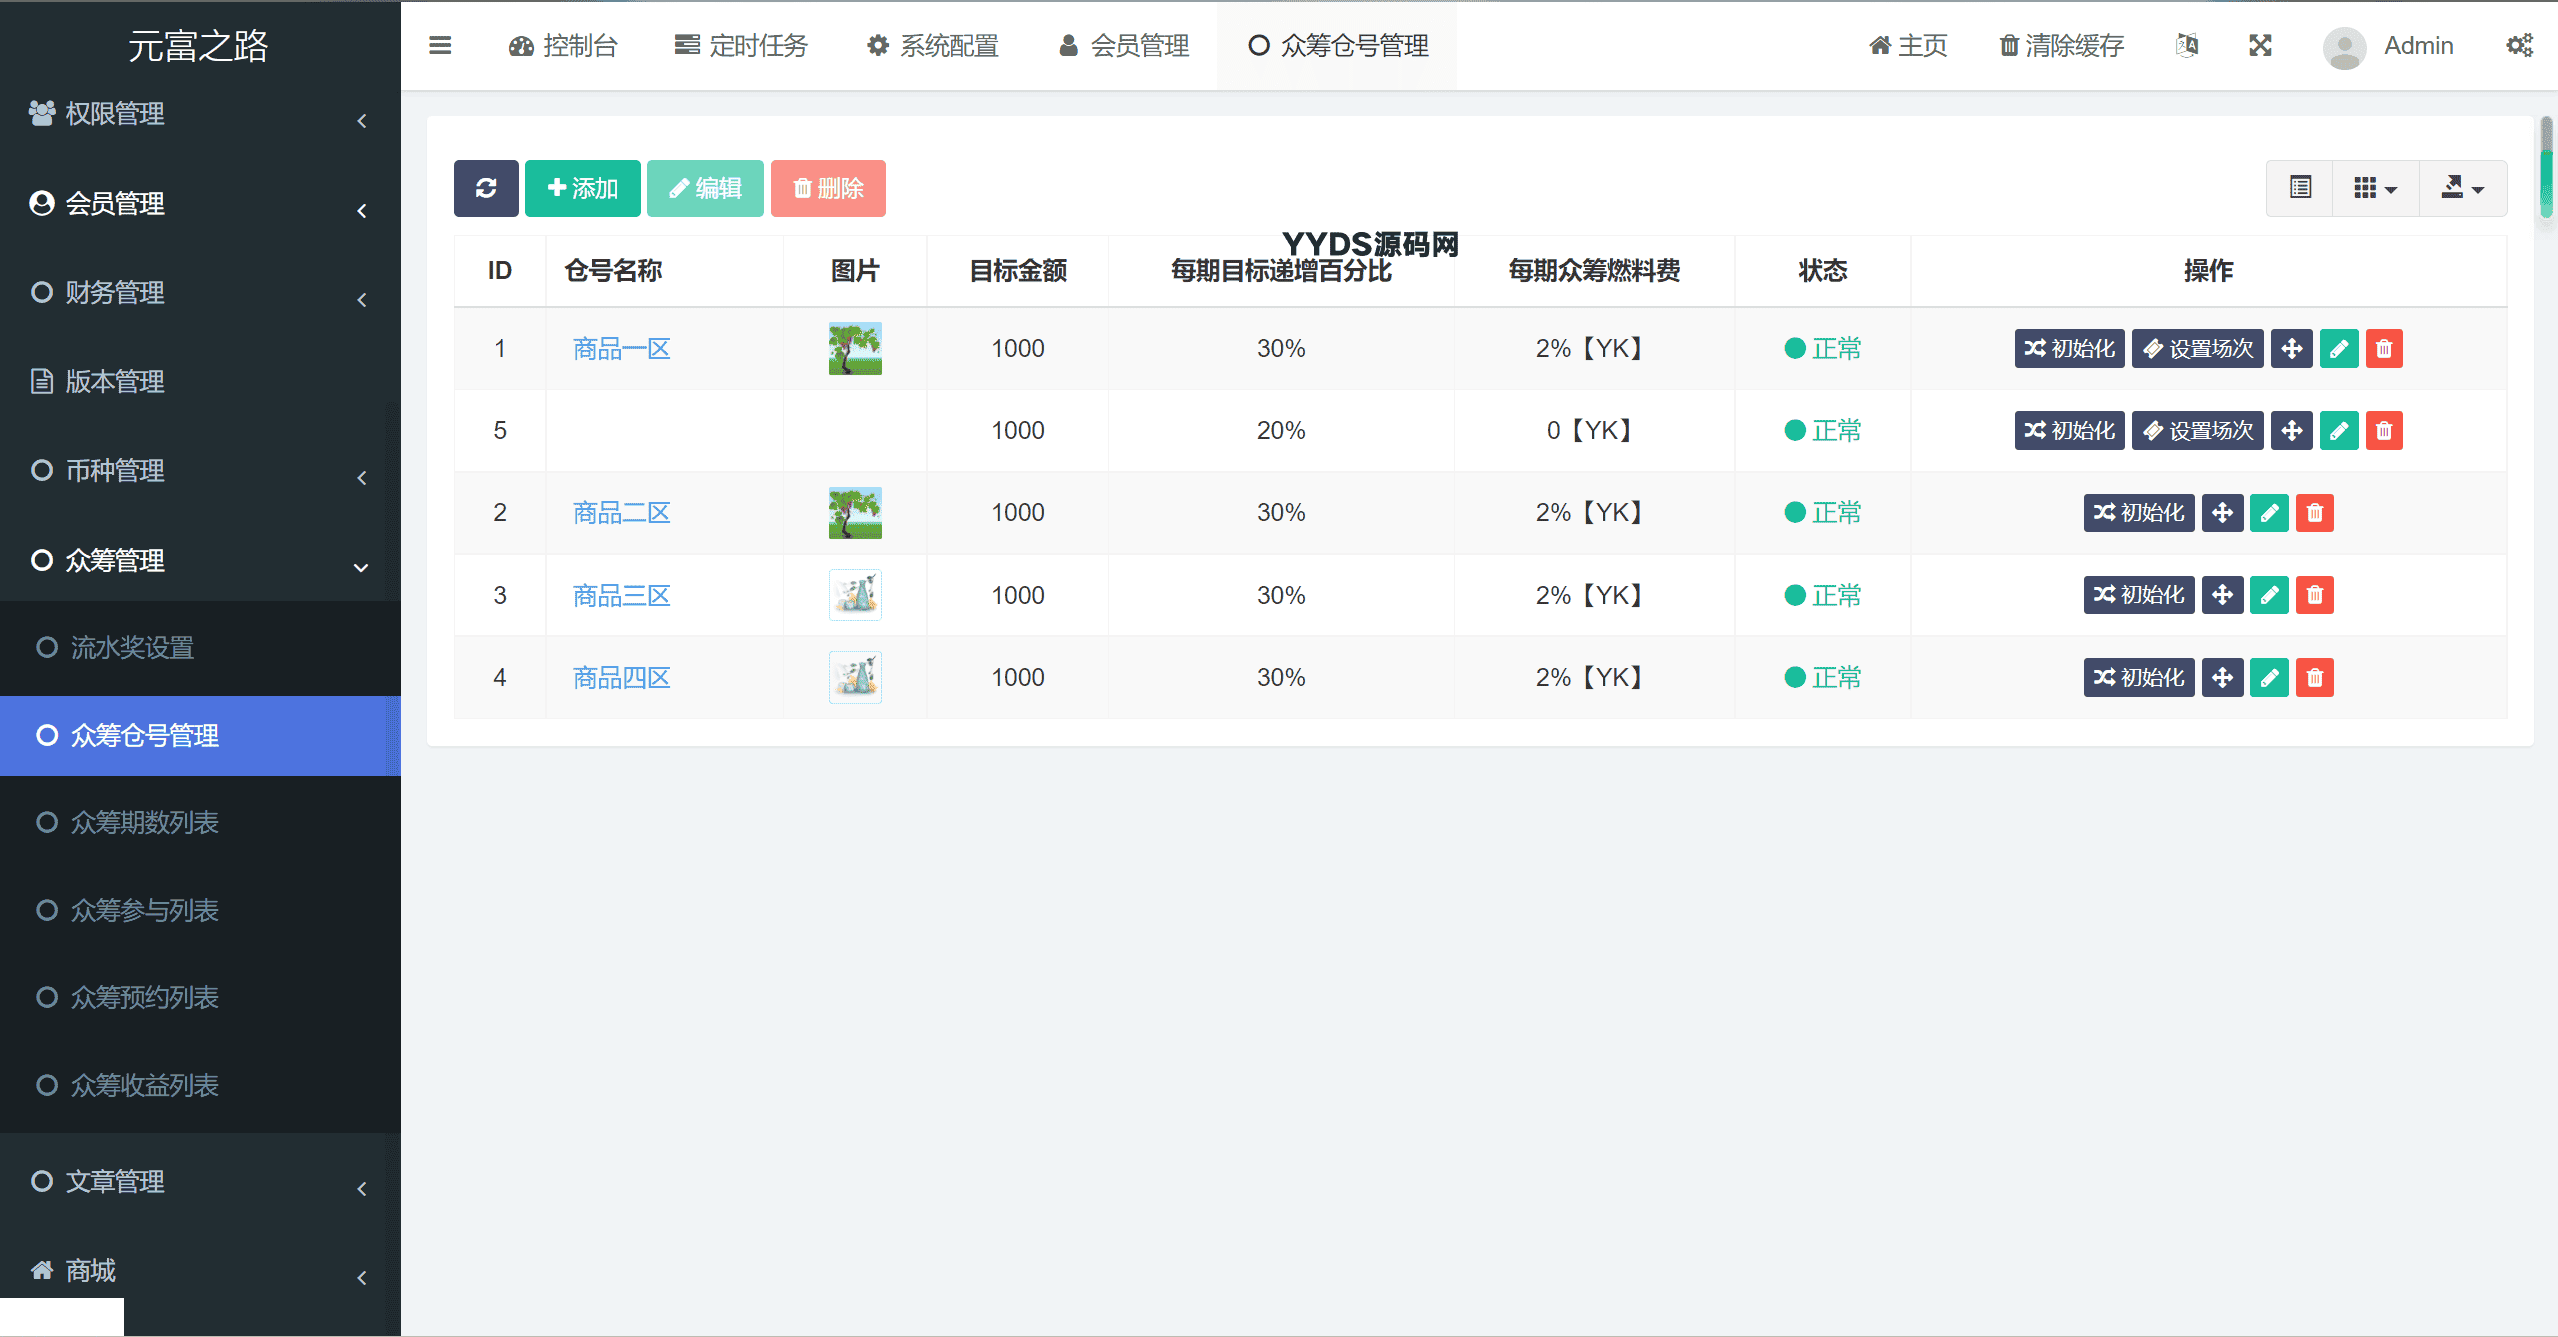Open the columns grid dropdown
The image size is (2558, 1337).
click(2375, 188)
